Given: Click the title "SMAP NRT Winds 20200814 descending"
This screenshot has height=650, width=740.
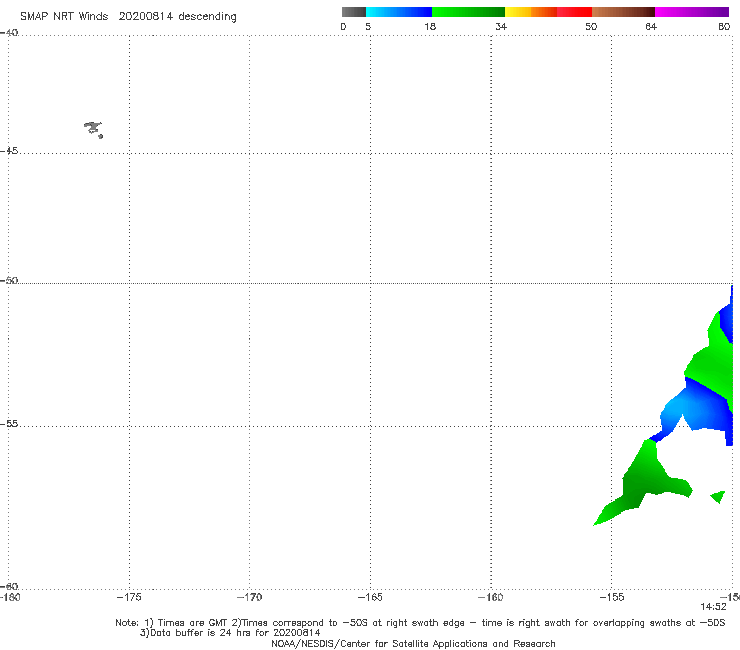Looking at the screenshot, I should pyautogui.click(x=128, y=17).
